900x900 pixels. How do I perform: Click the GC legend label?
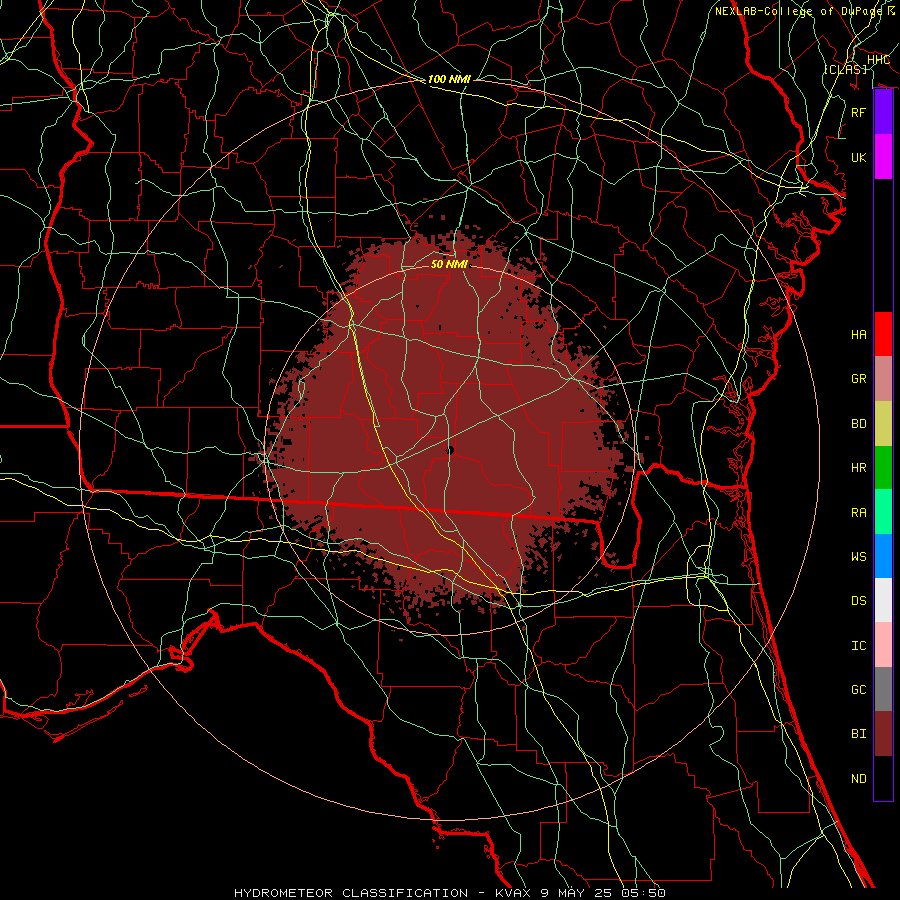click(858, 690)
